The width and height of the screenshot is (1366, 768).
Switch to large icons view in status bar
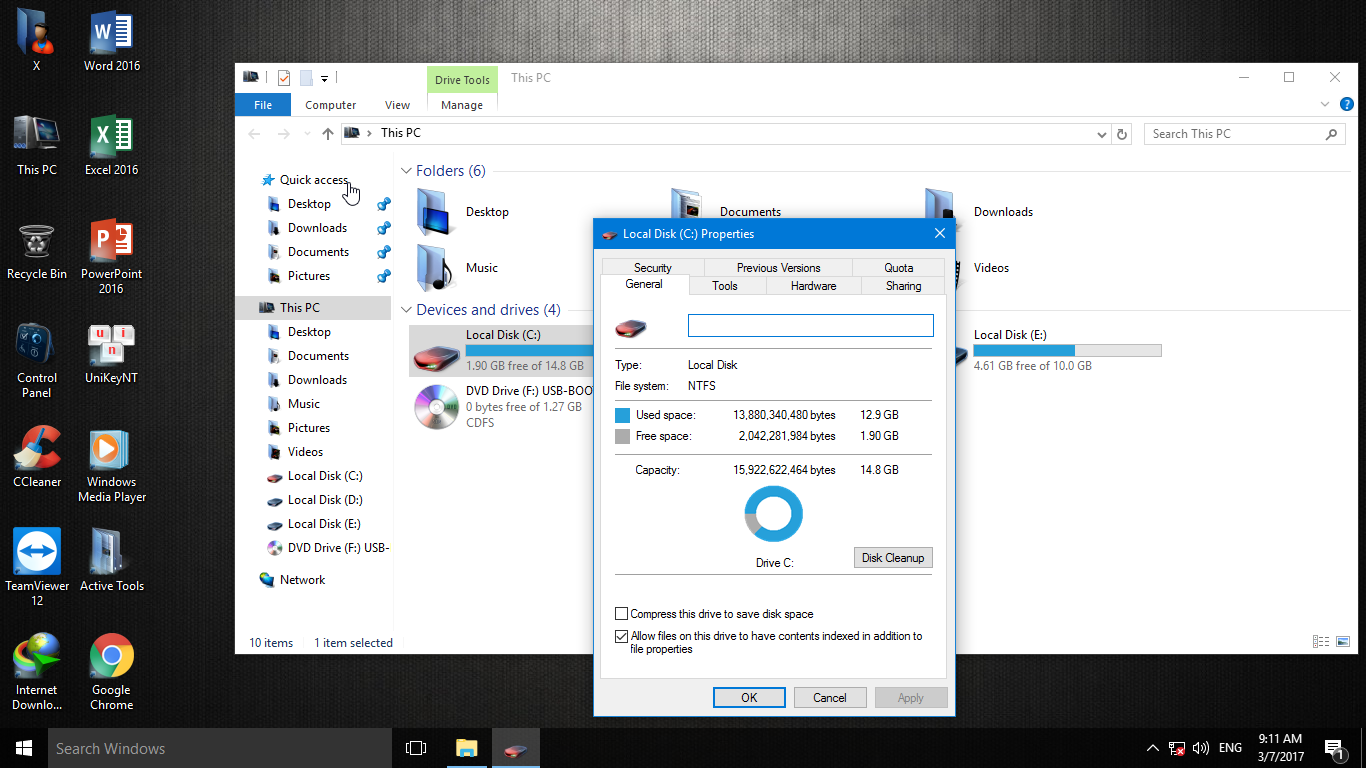point(1343,642)
